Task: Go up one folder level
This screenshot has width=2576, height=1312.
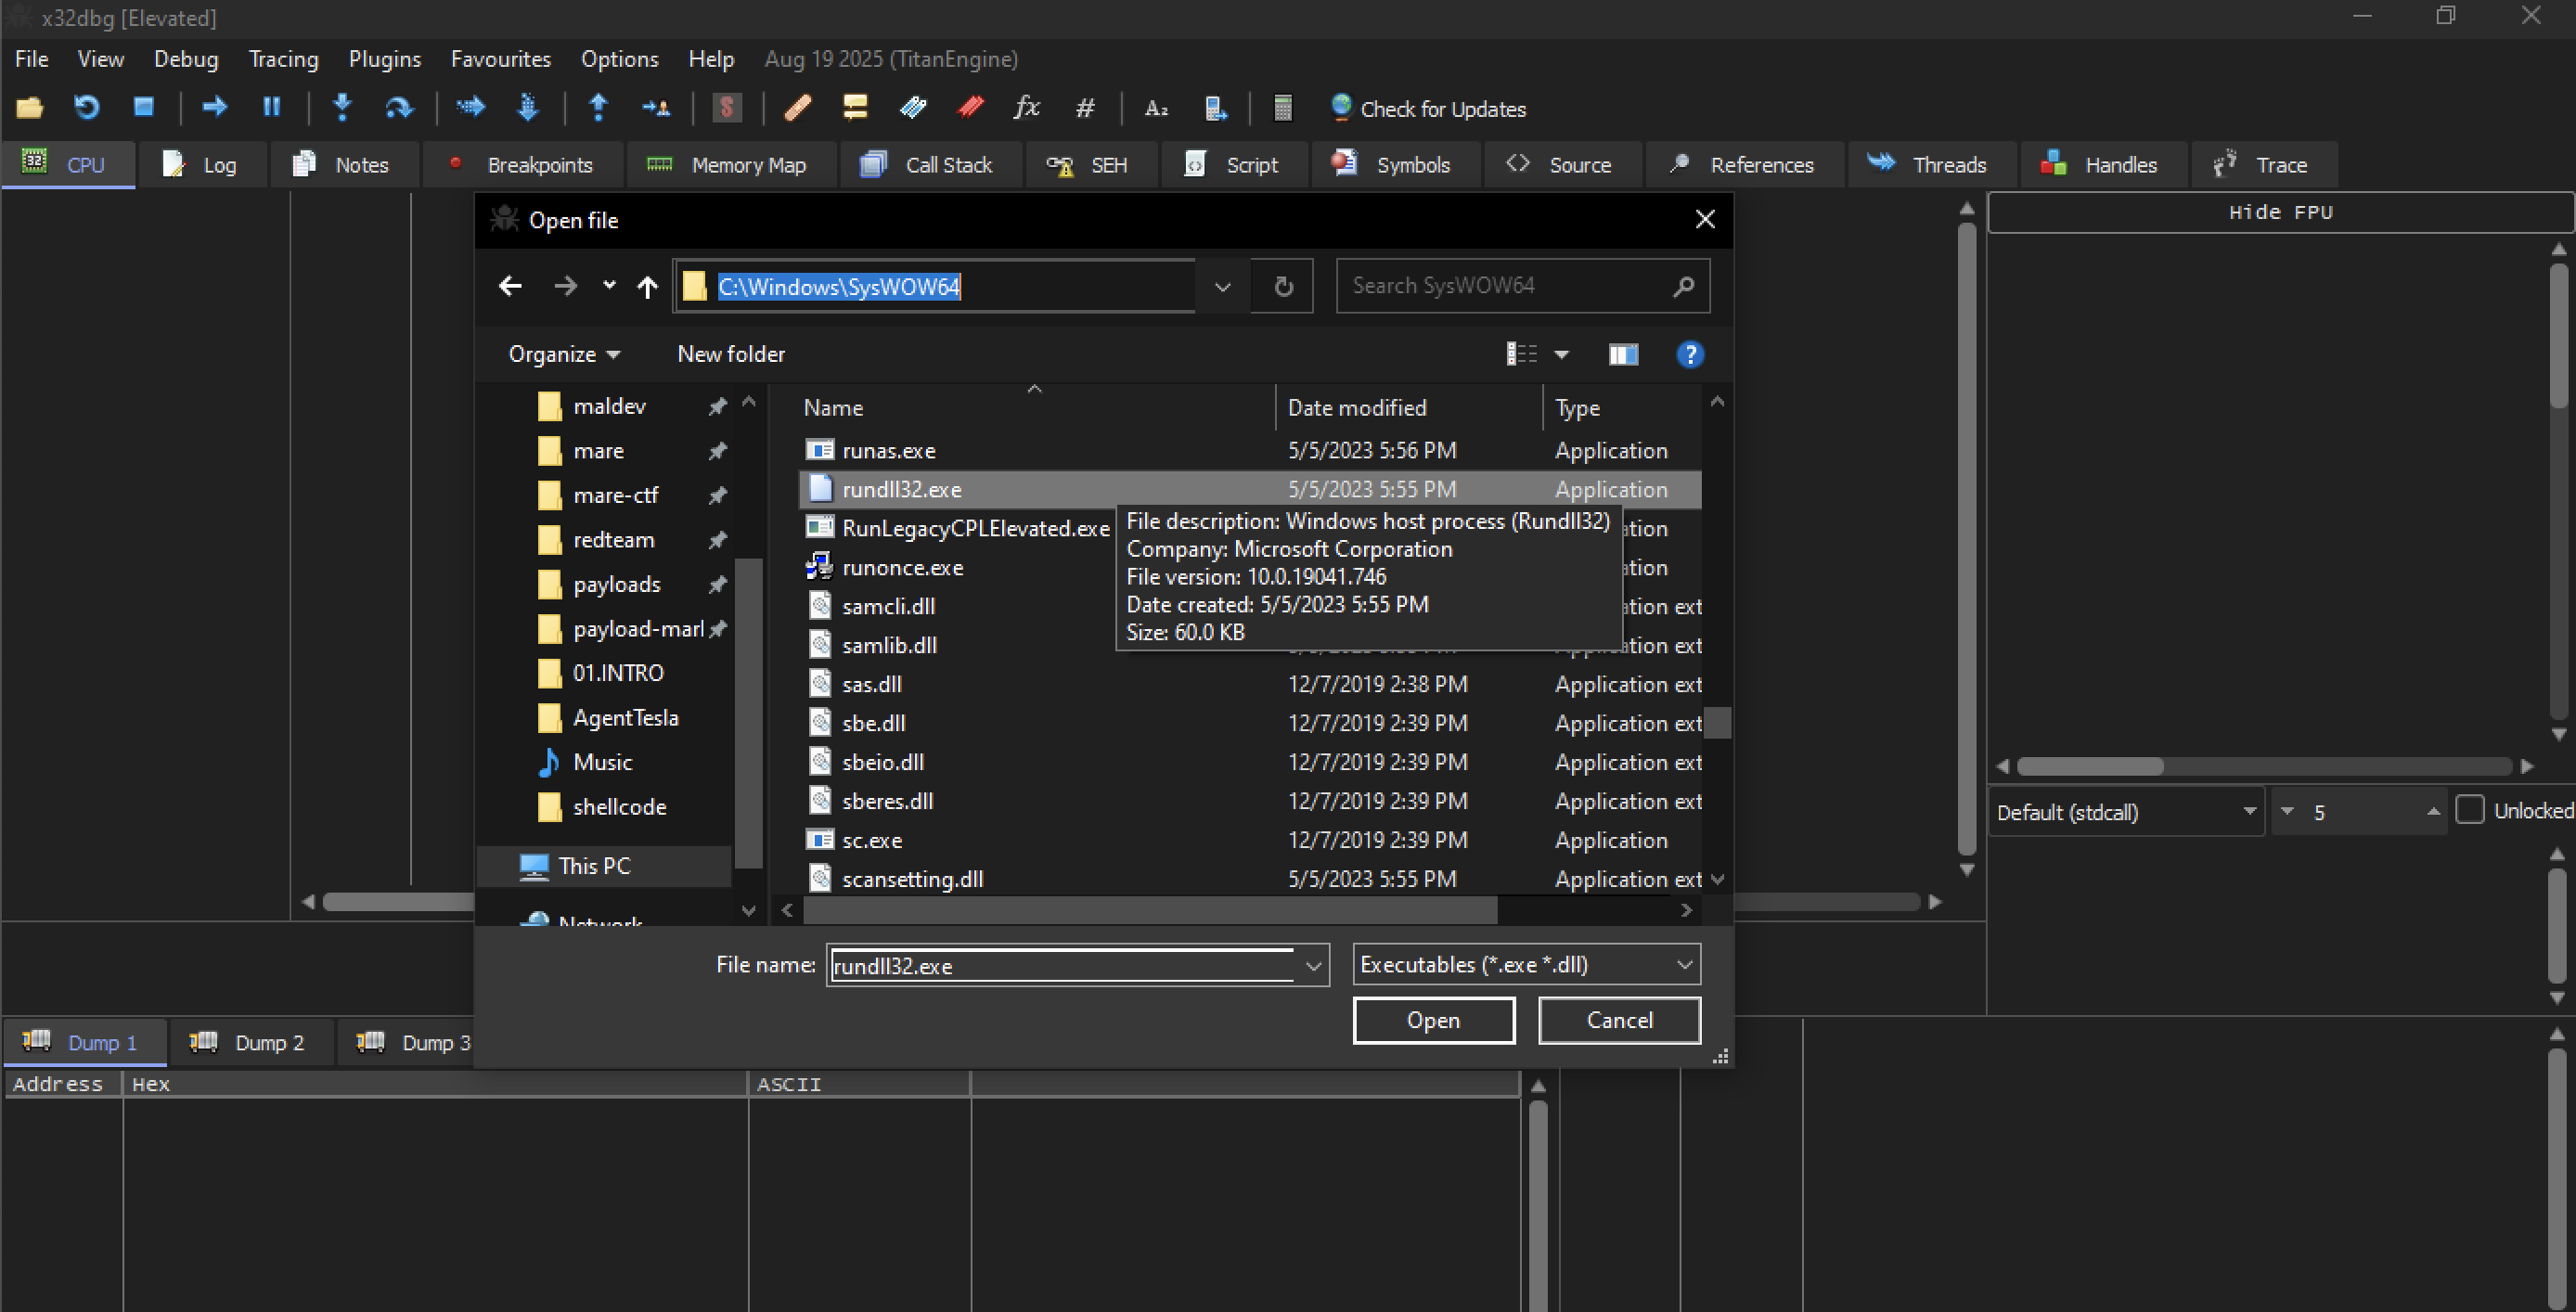Action: 647,287
